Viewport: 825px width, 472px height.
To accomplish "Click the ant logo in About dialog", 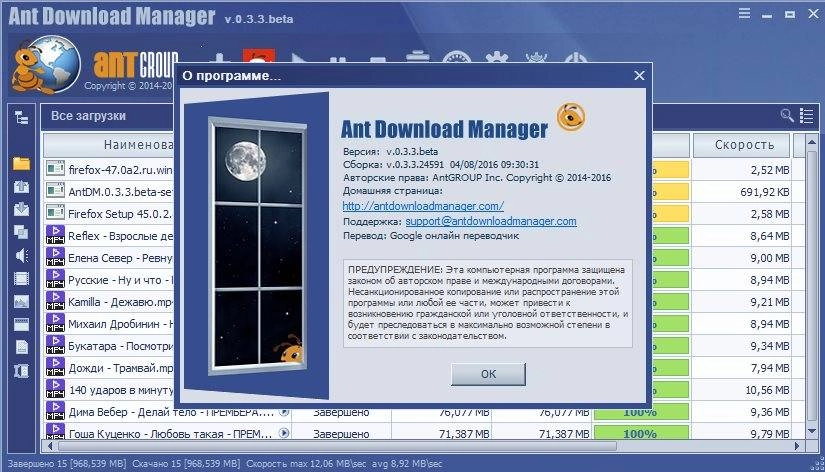I will point(571,117).
